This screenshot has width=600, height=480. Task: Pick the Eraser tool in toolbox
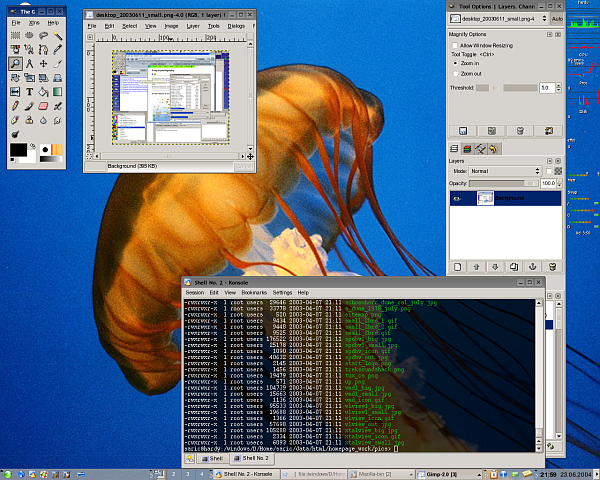click(44, 105)
